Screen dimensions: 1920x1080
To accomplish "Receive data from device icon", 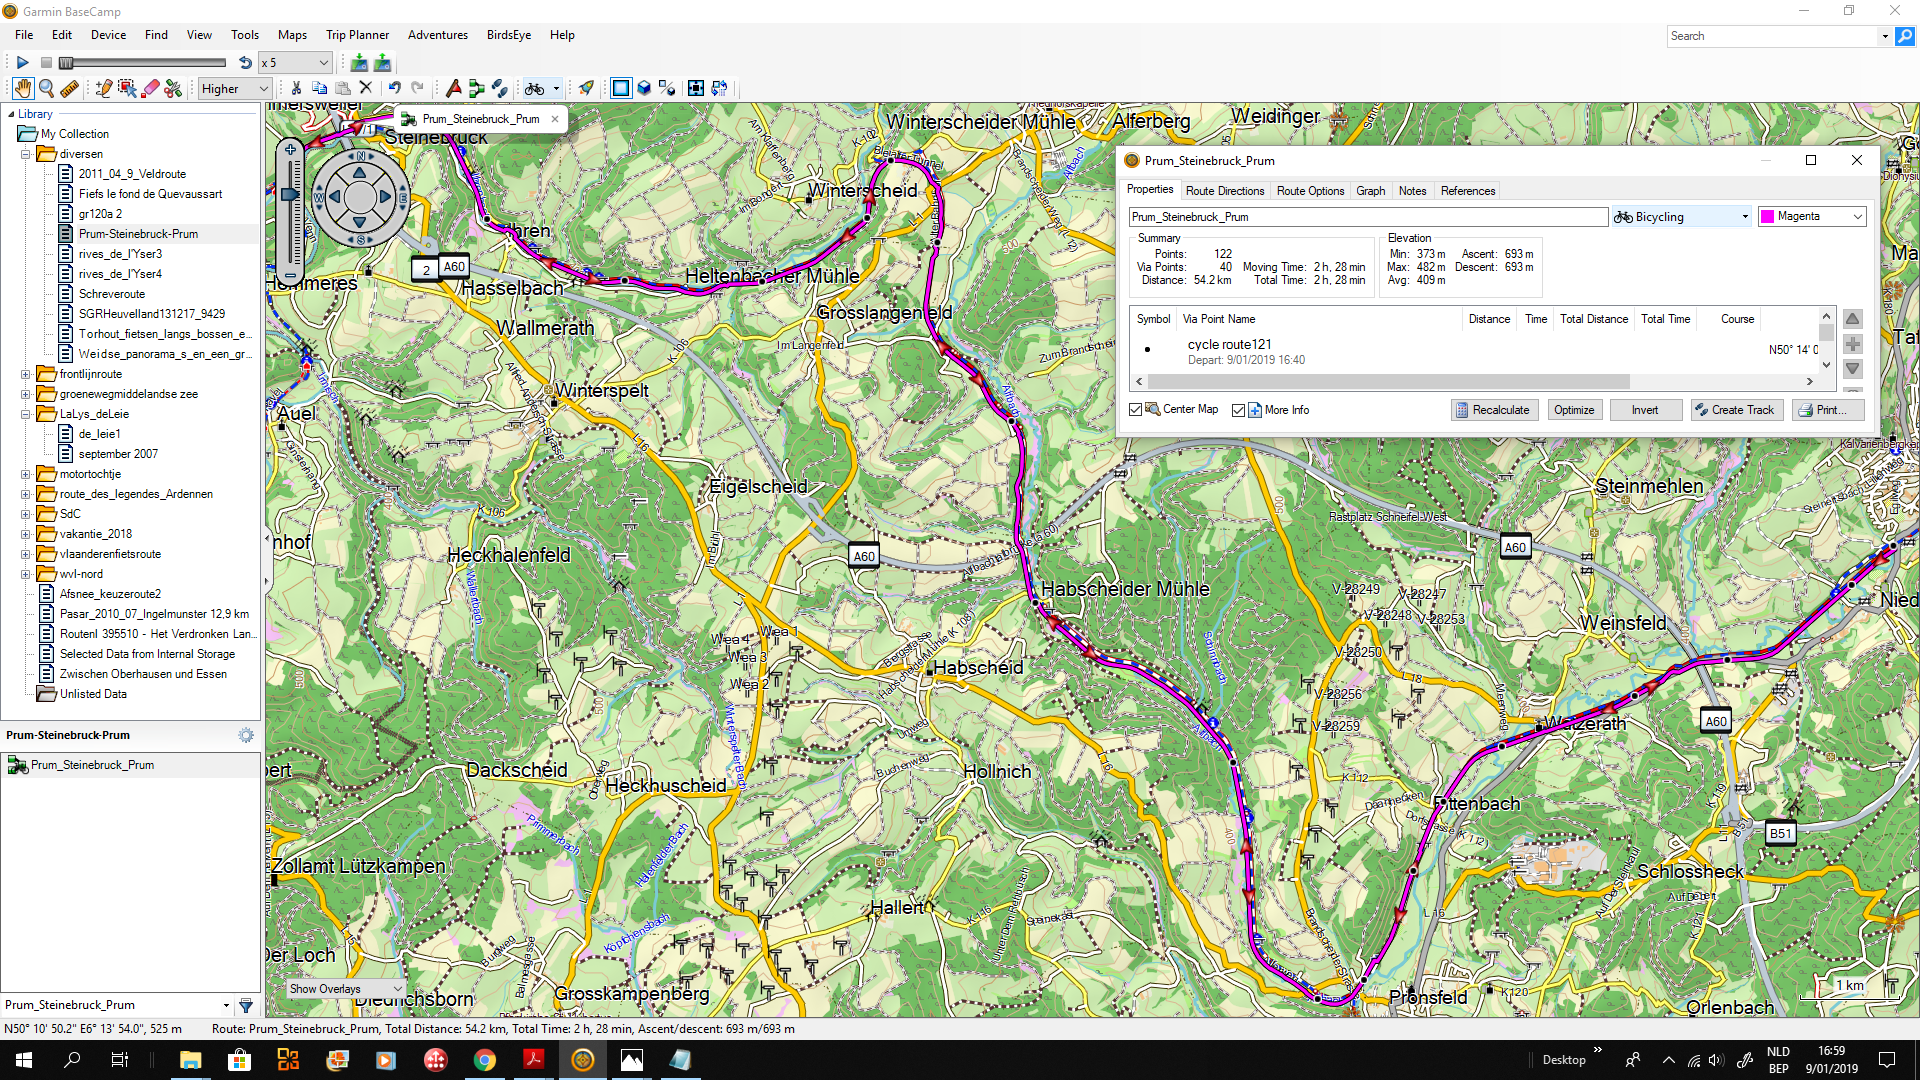I will 382,62.
